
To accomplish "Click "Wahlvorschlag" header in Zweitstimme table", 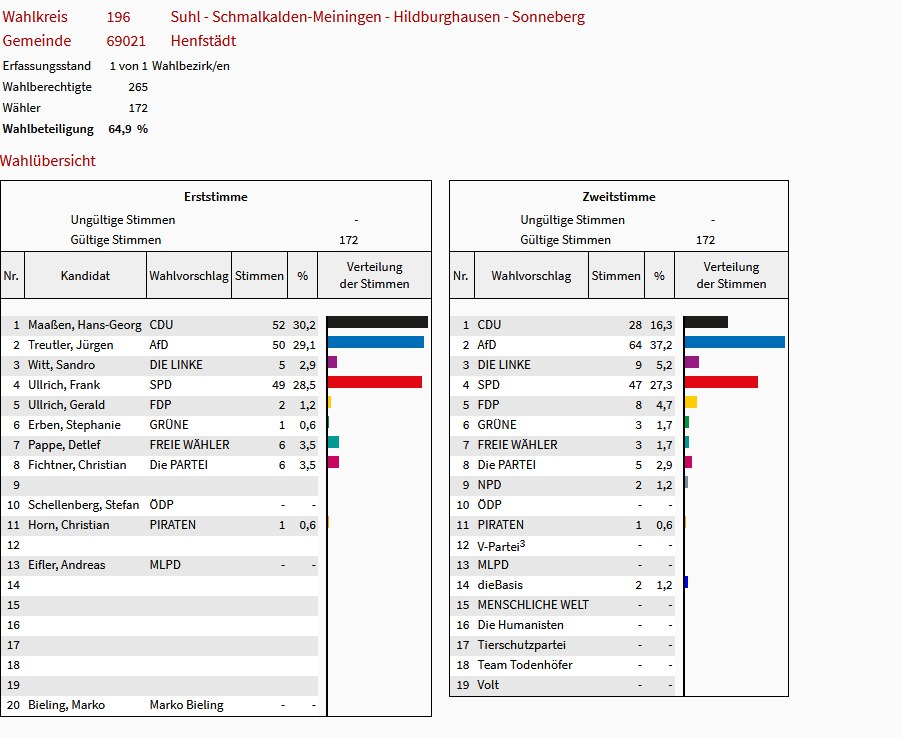I will click(x=531, y=276).
